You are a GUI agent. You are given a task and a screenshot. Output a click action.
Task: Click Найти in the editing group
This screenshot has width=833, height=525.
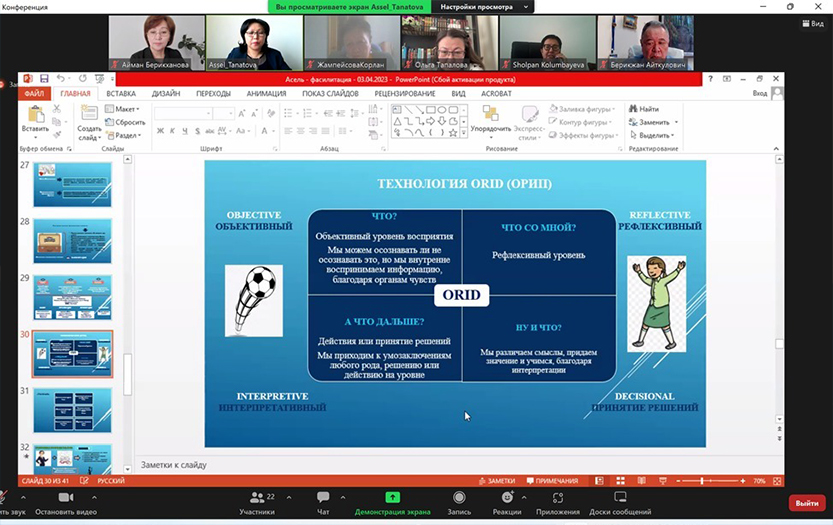coord(648,109)
